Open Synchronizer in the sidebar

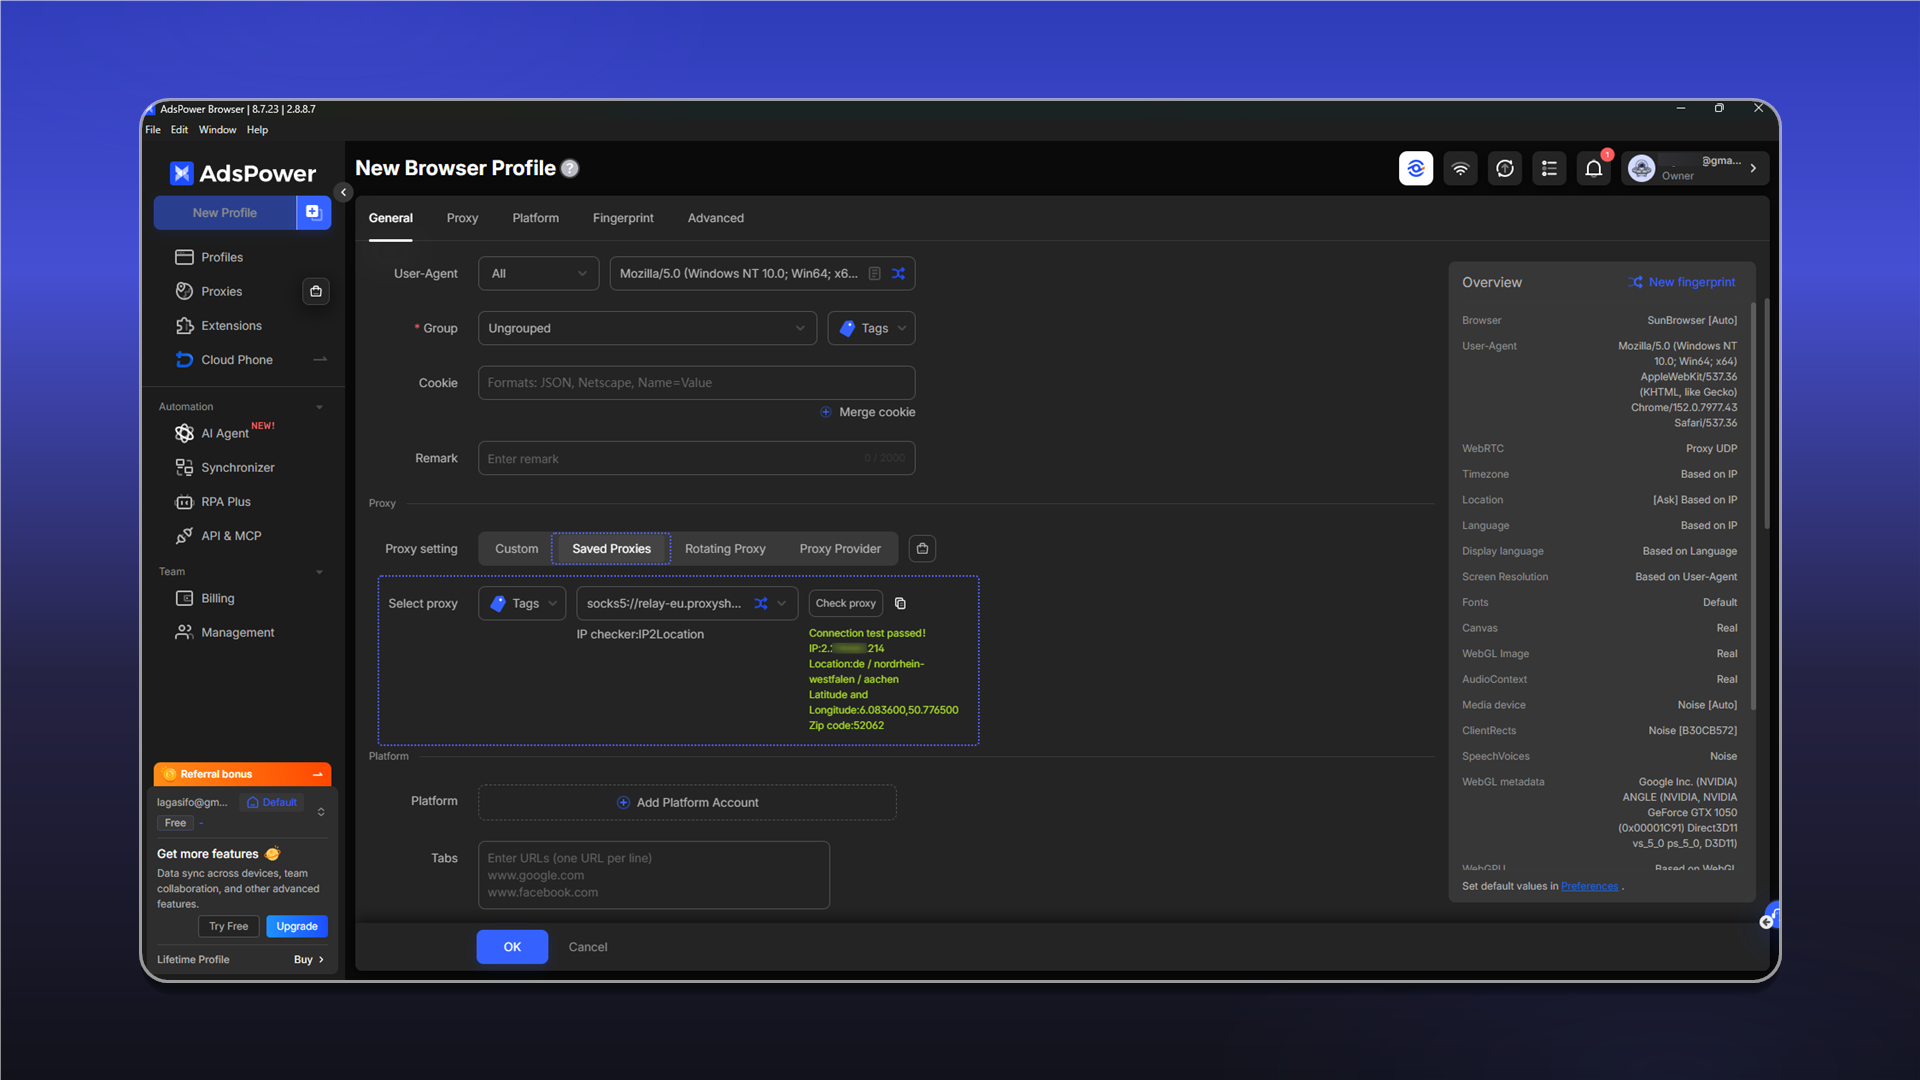pyautogui.click(x=237, y=467)
